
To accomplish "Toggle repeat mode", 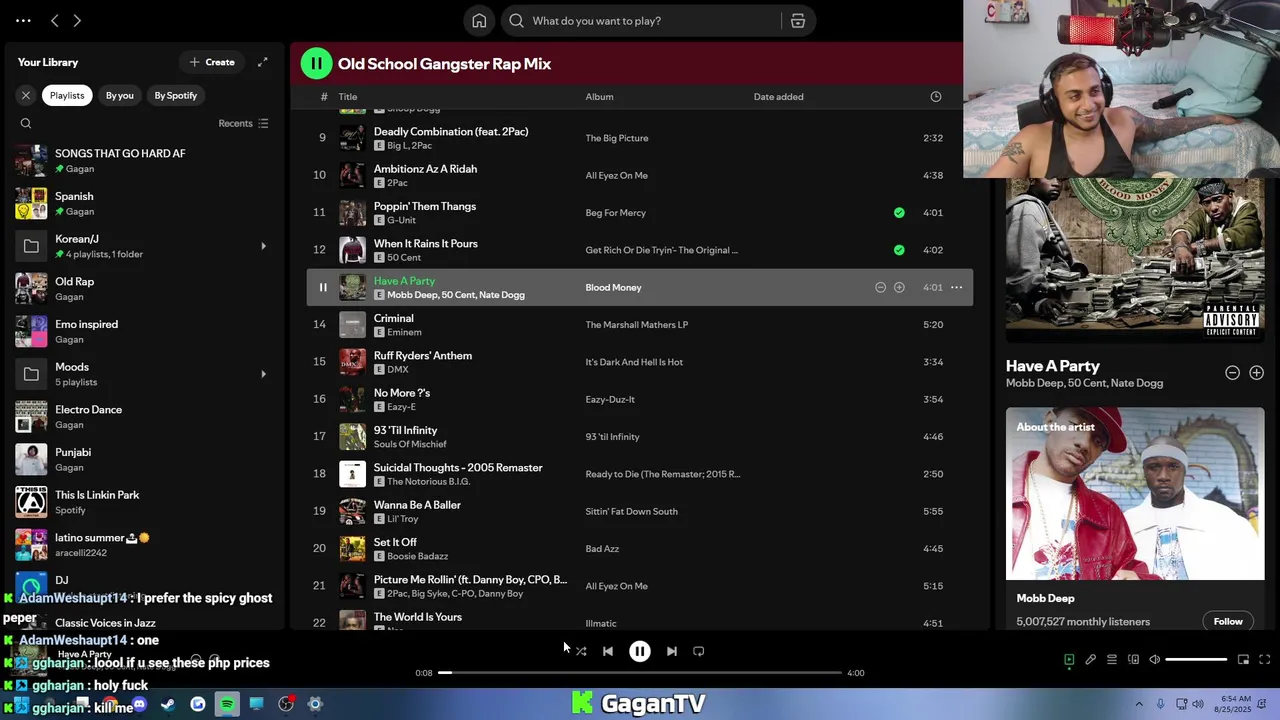I will (699, 651).
